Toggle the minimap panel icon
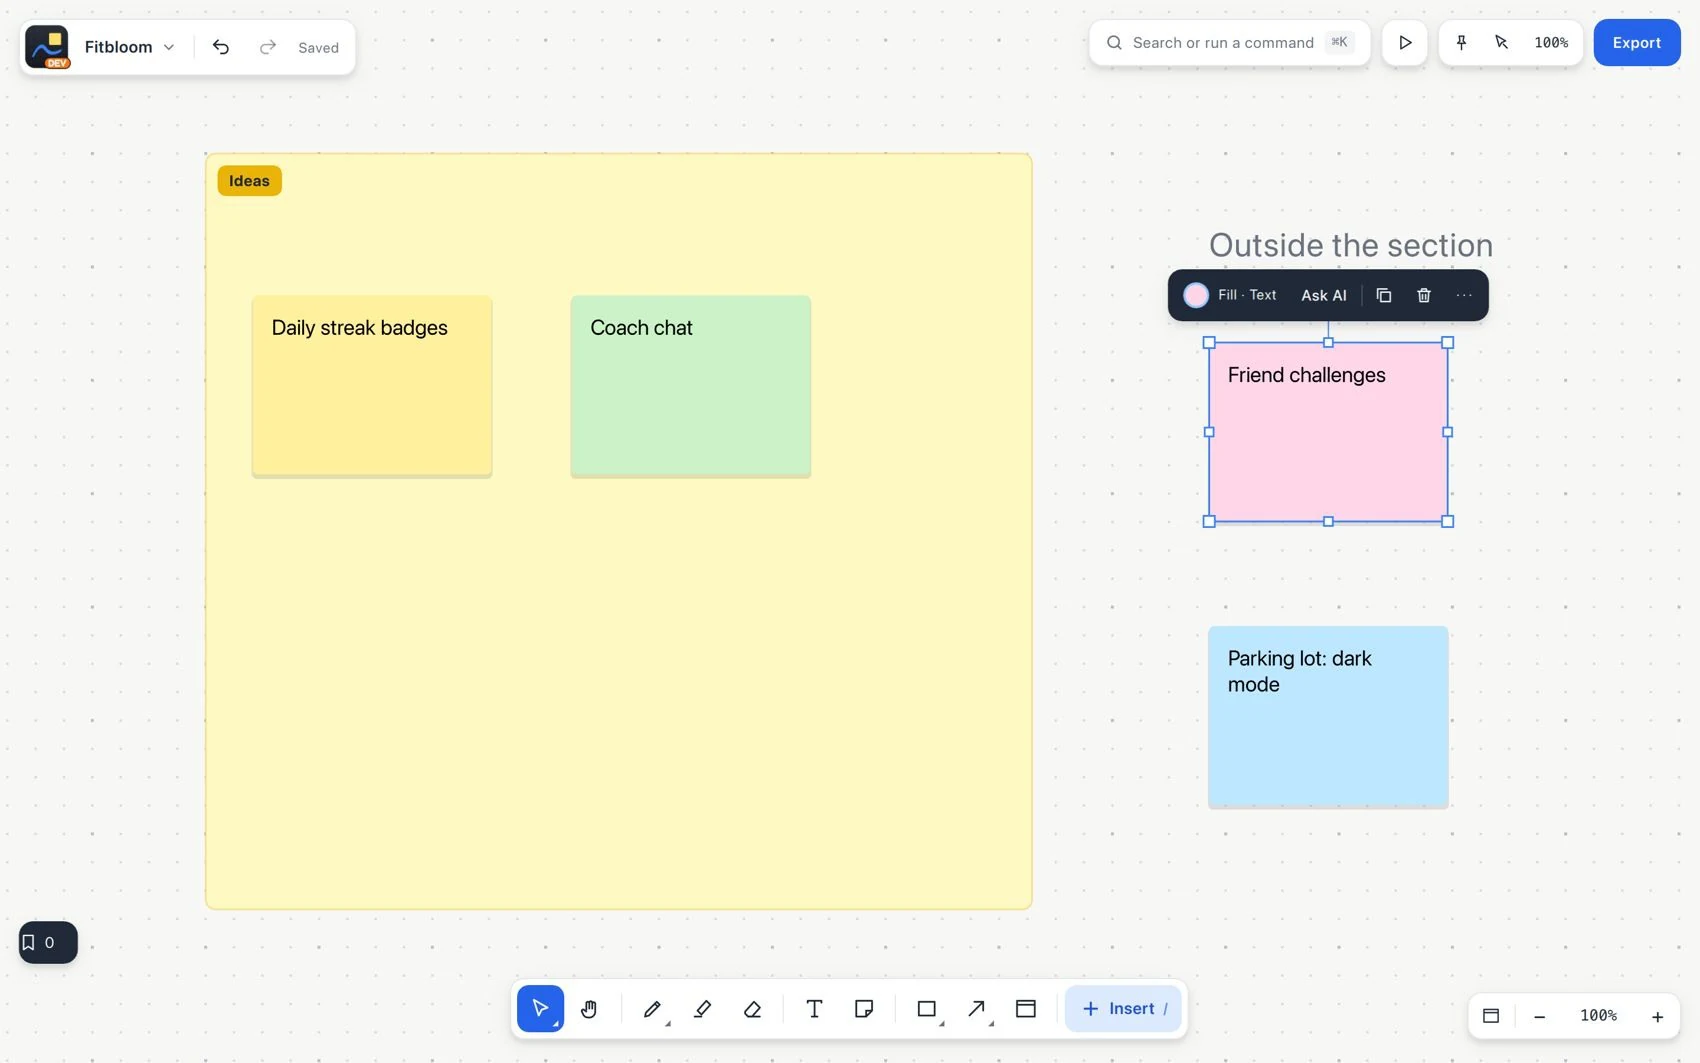Image resolution: width=1700 pixels, height=1063 pixels. (x=1491, y=1016)
